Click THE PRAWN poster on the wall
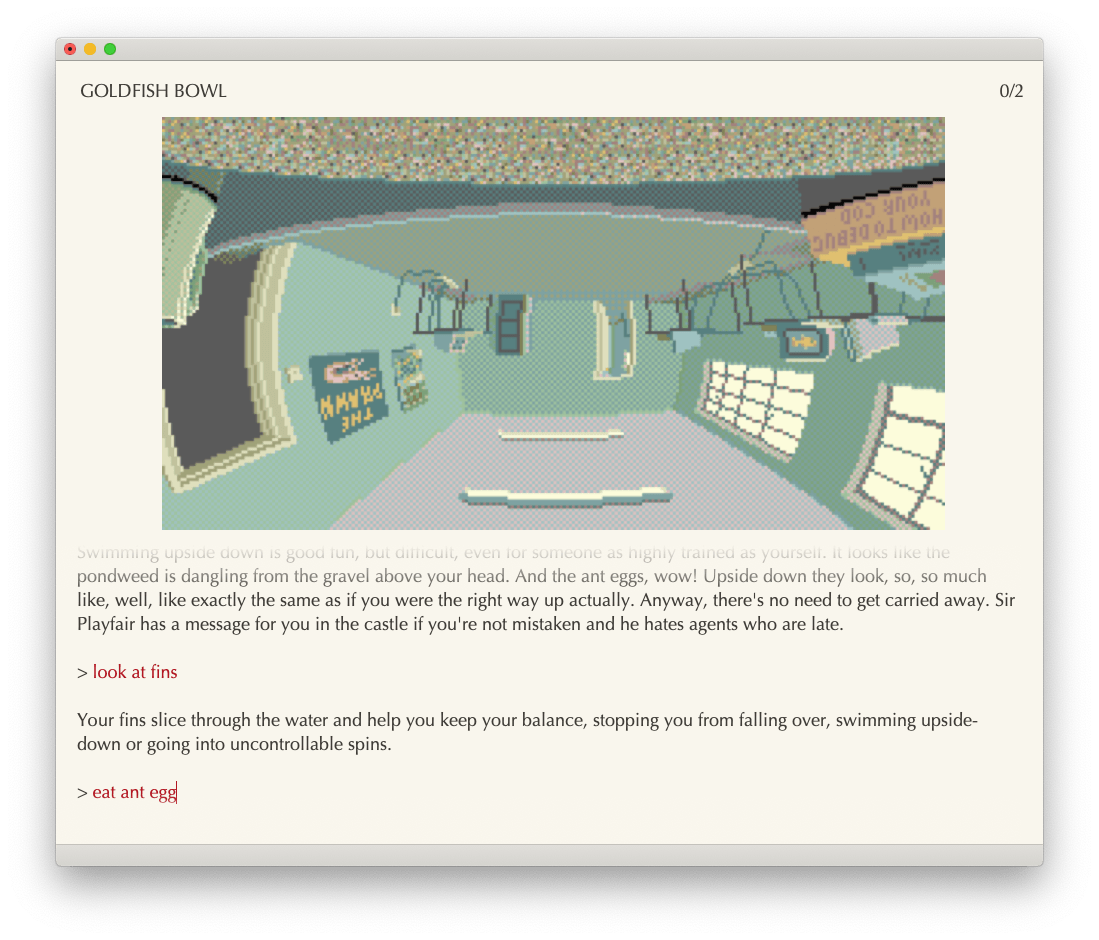 pos(348,390)
